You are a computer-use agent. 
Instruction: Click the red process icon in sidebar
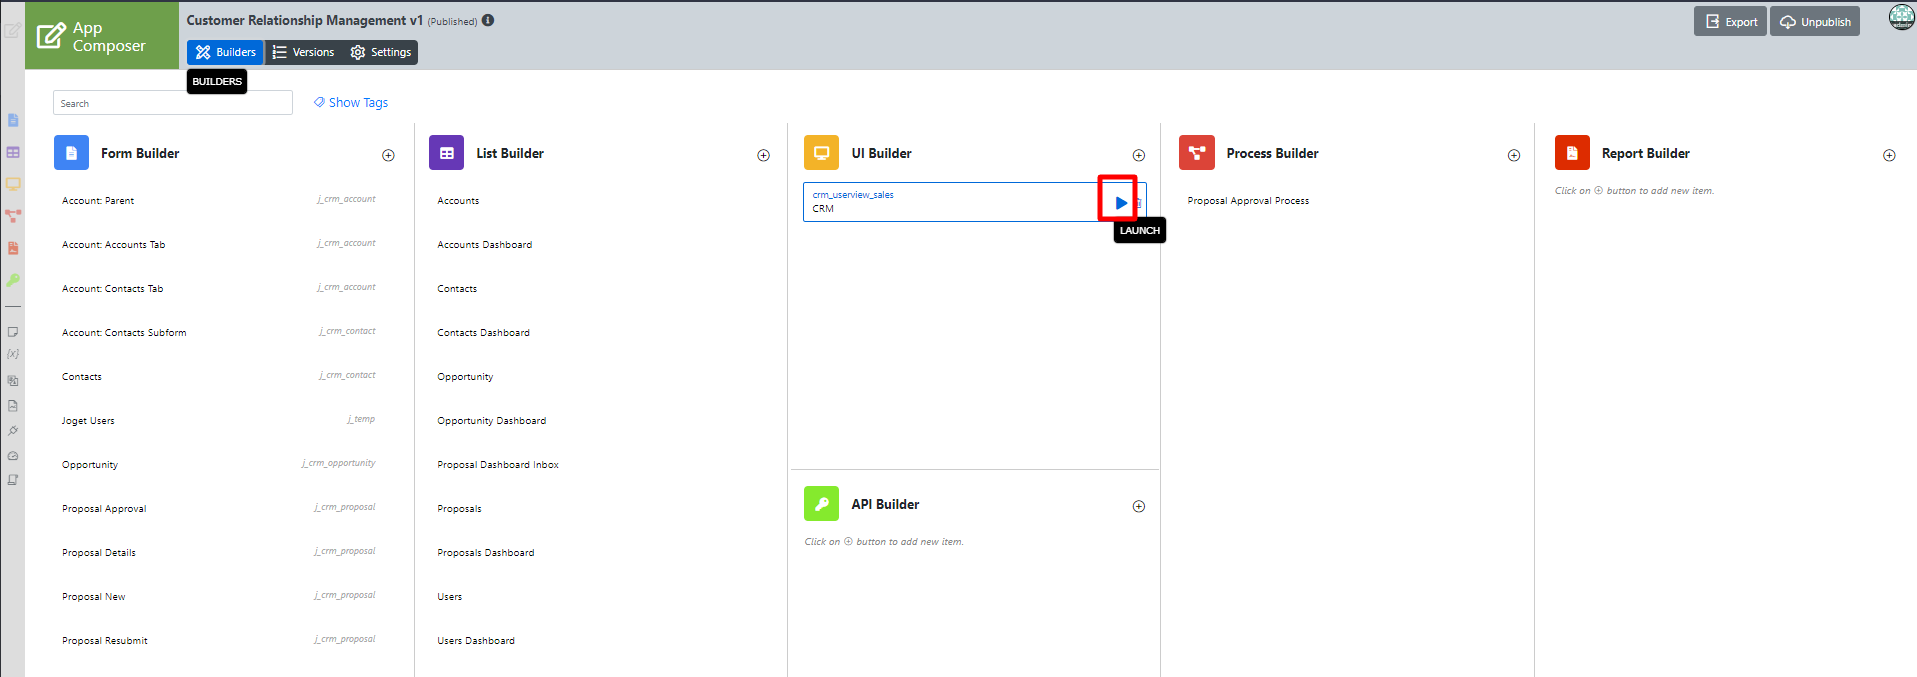click(x=13, y=216)
